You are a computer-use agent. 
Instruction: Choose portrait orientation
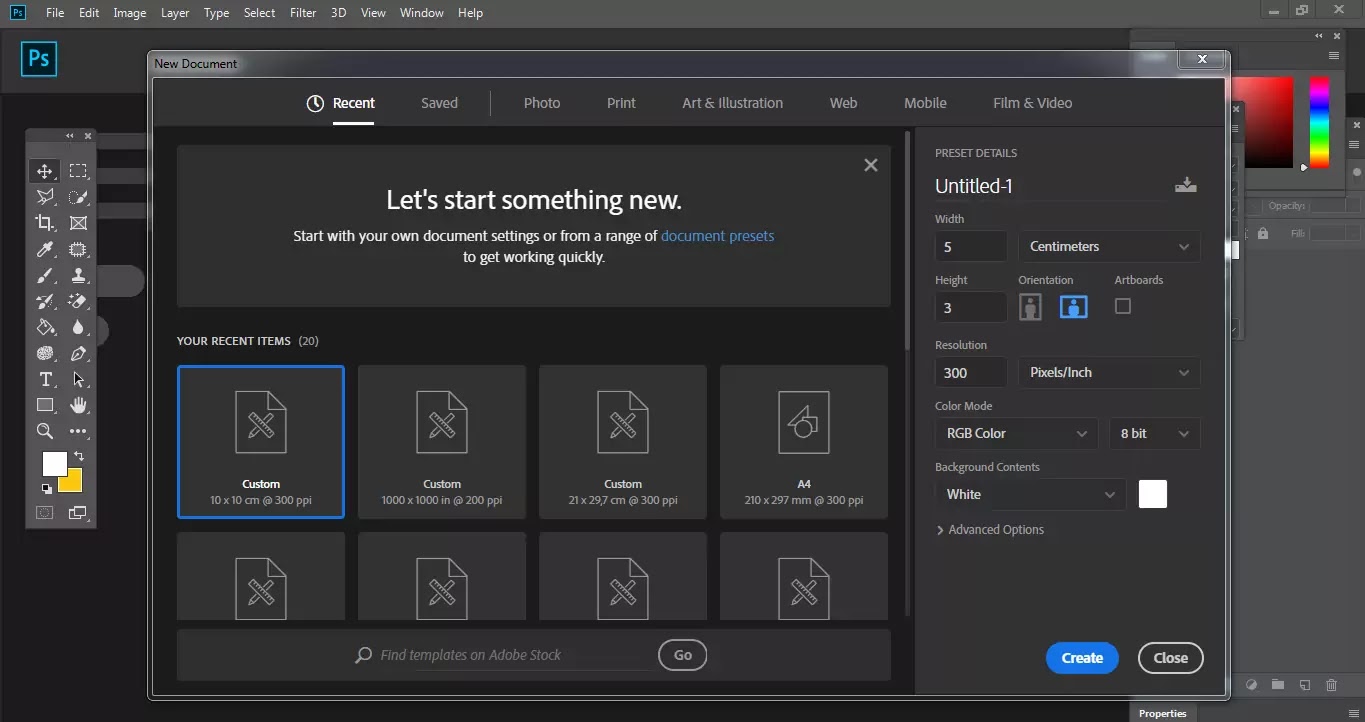click(1030, 307)
